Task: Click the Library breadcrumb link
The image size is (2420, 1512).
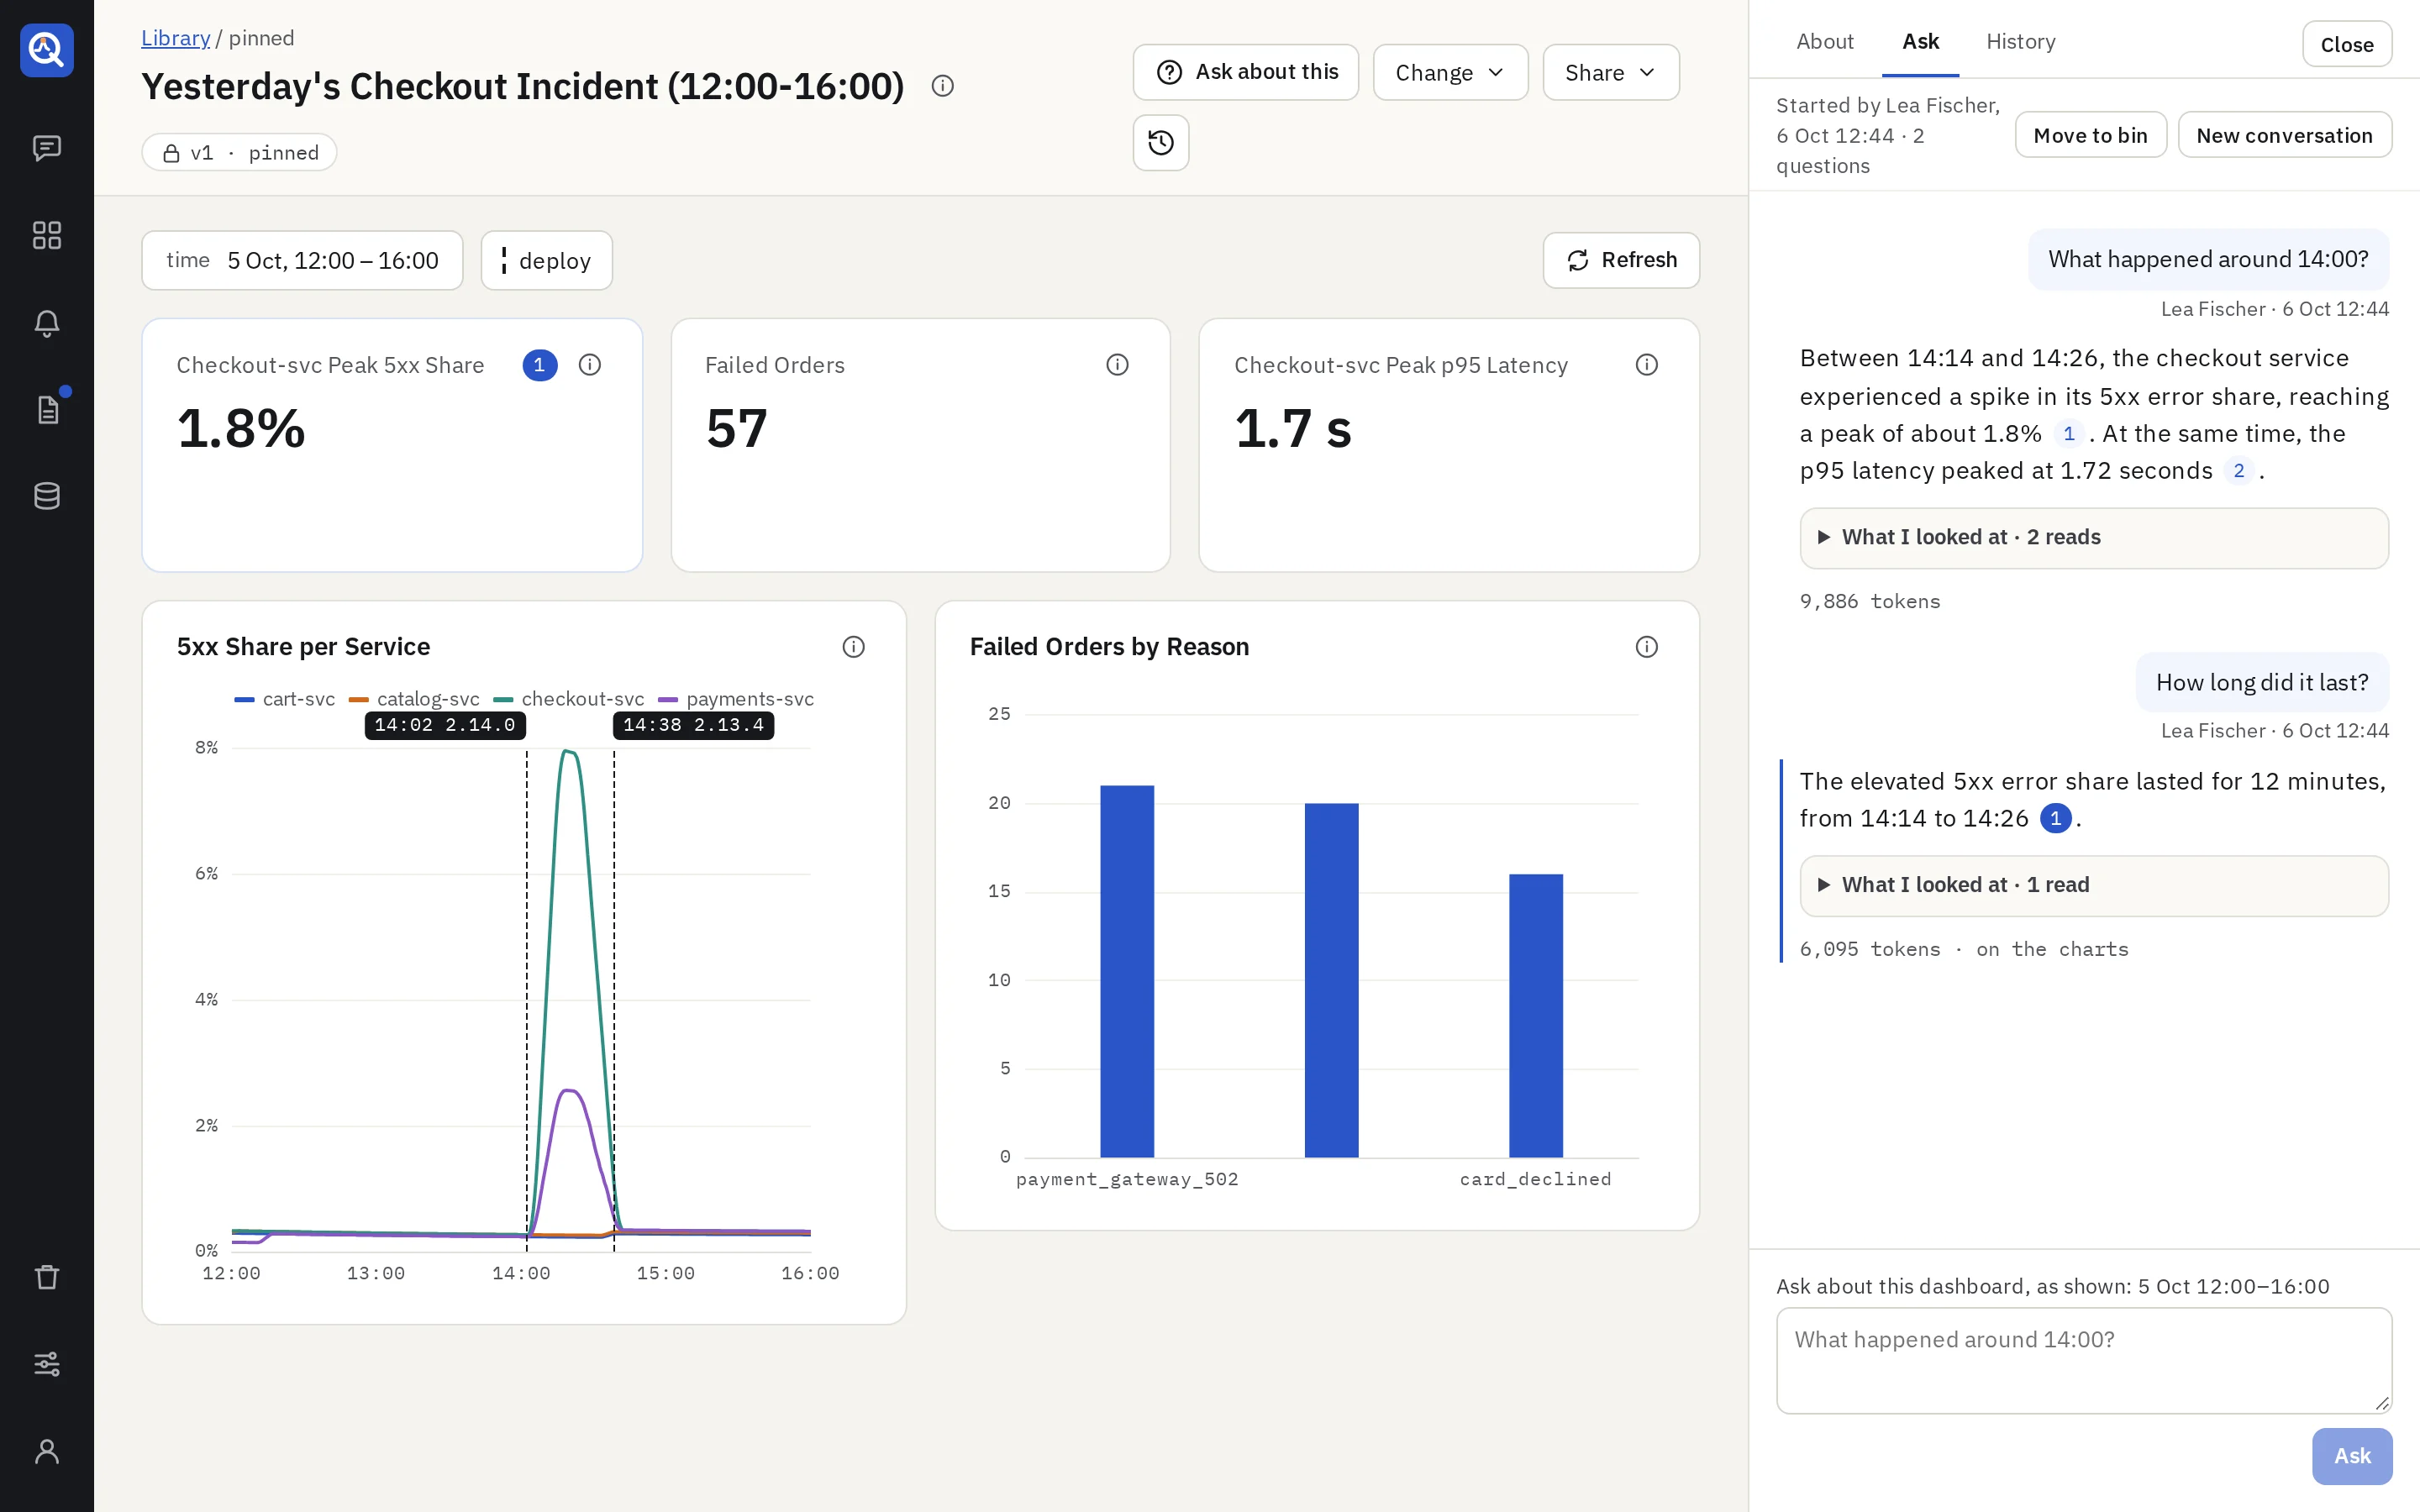Action: [175, 38]
